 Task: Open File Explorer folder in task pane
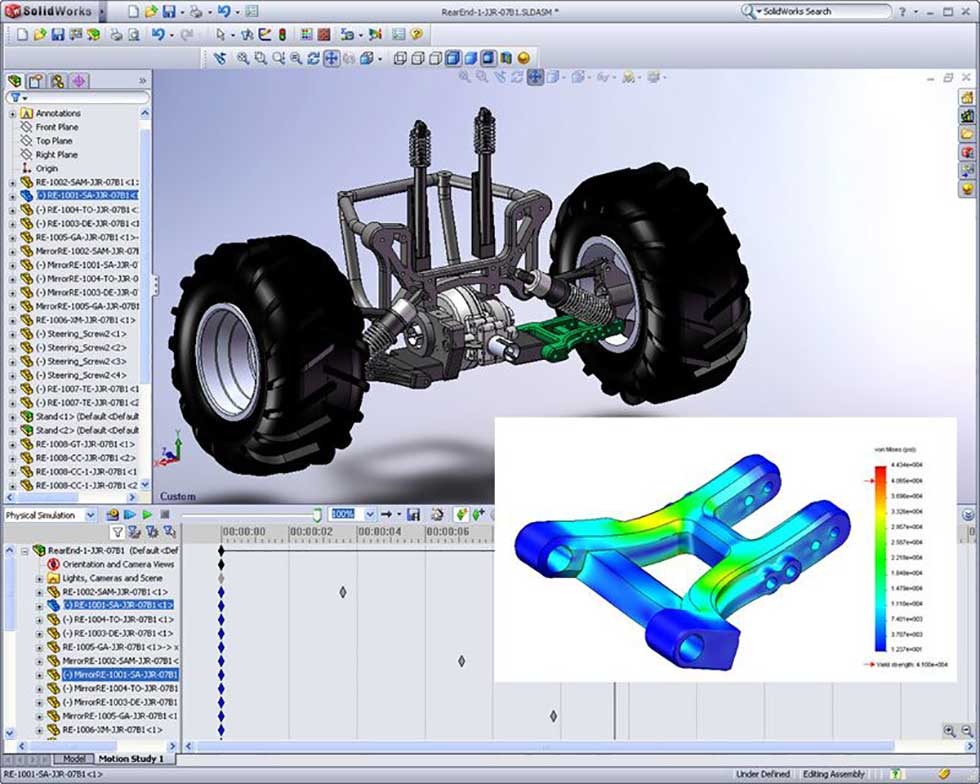(x=968, y=134)
